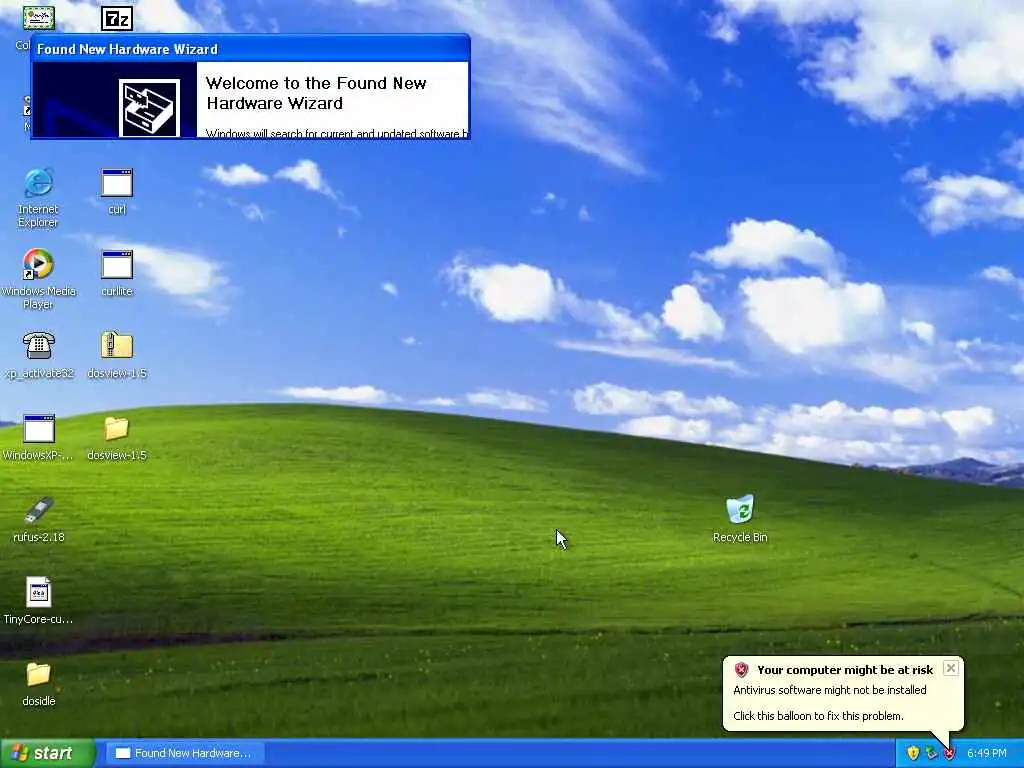Click the yellow Windows Update shield tray icon
1024x768 pixels.
[x=913, y=753]
